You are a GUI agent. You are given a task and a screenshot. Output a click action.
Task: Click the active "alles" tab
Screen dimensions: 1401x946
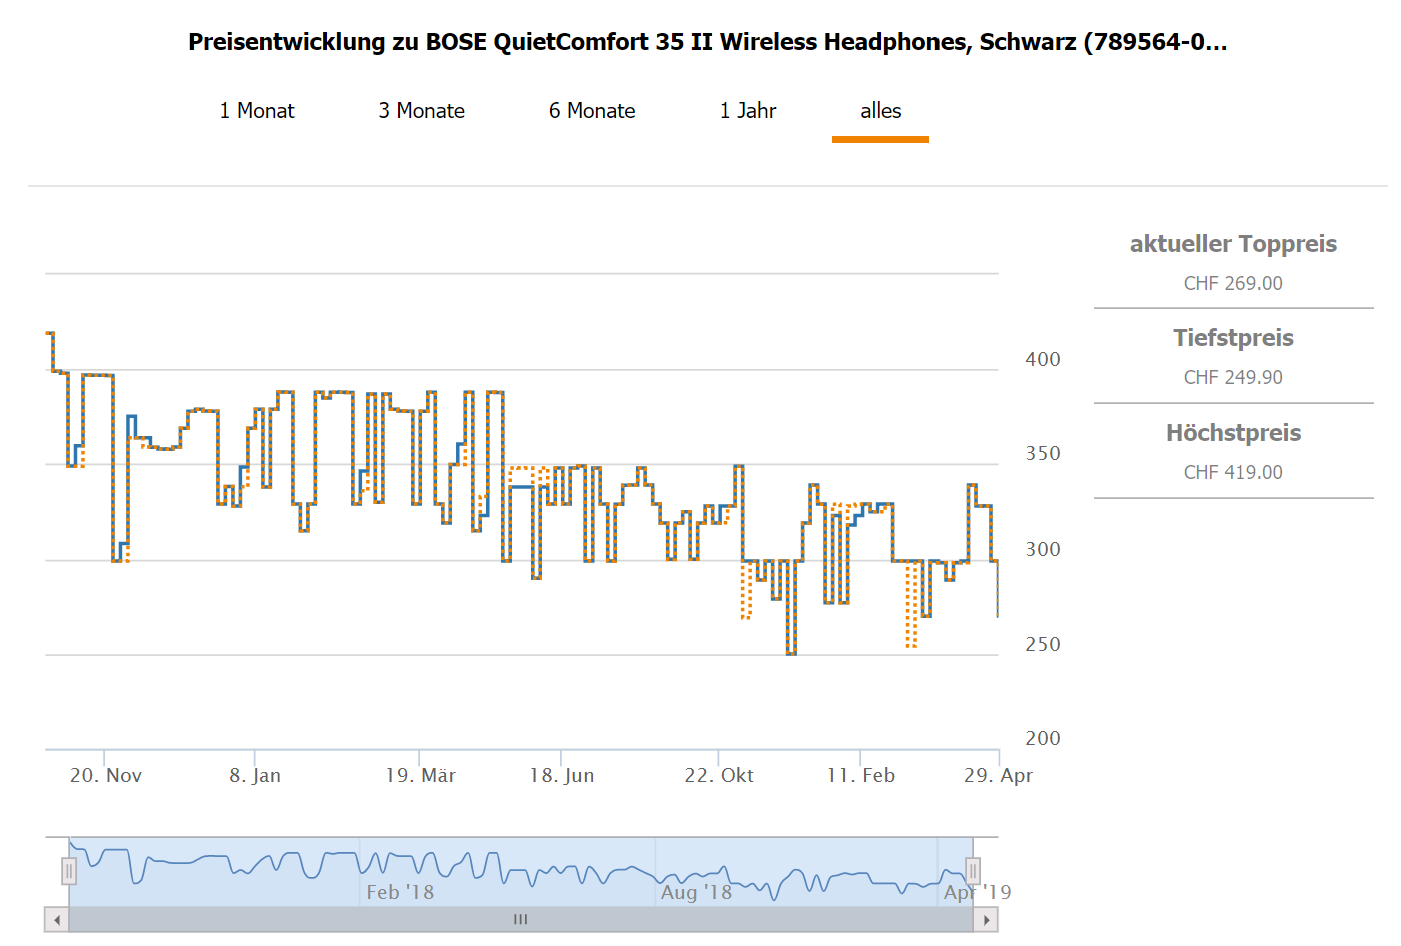(880, 111)
